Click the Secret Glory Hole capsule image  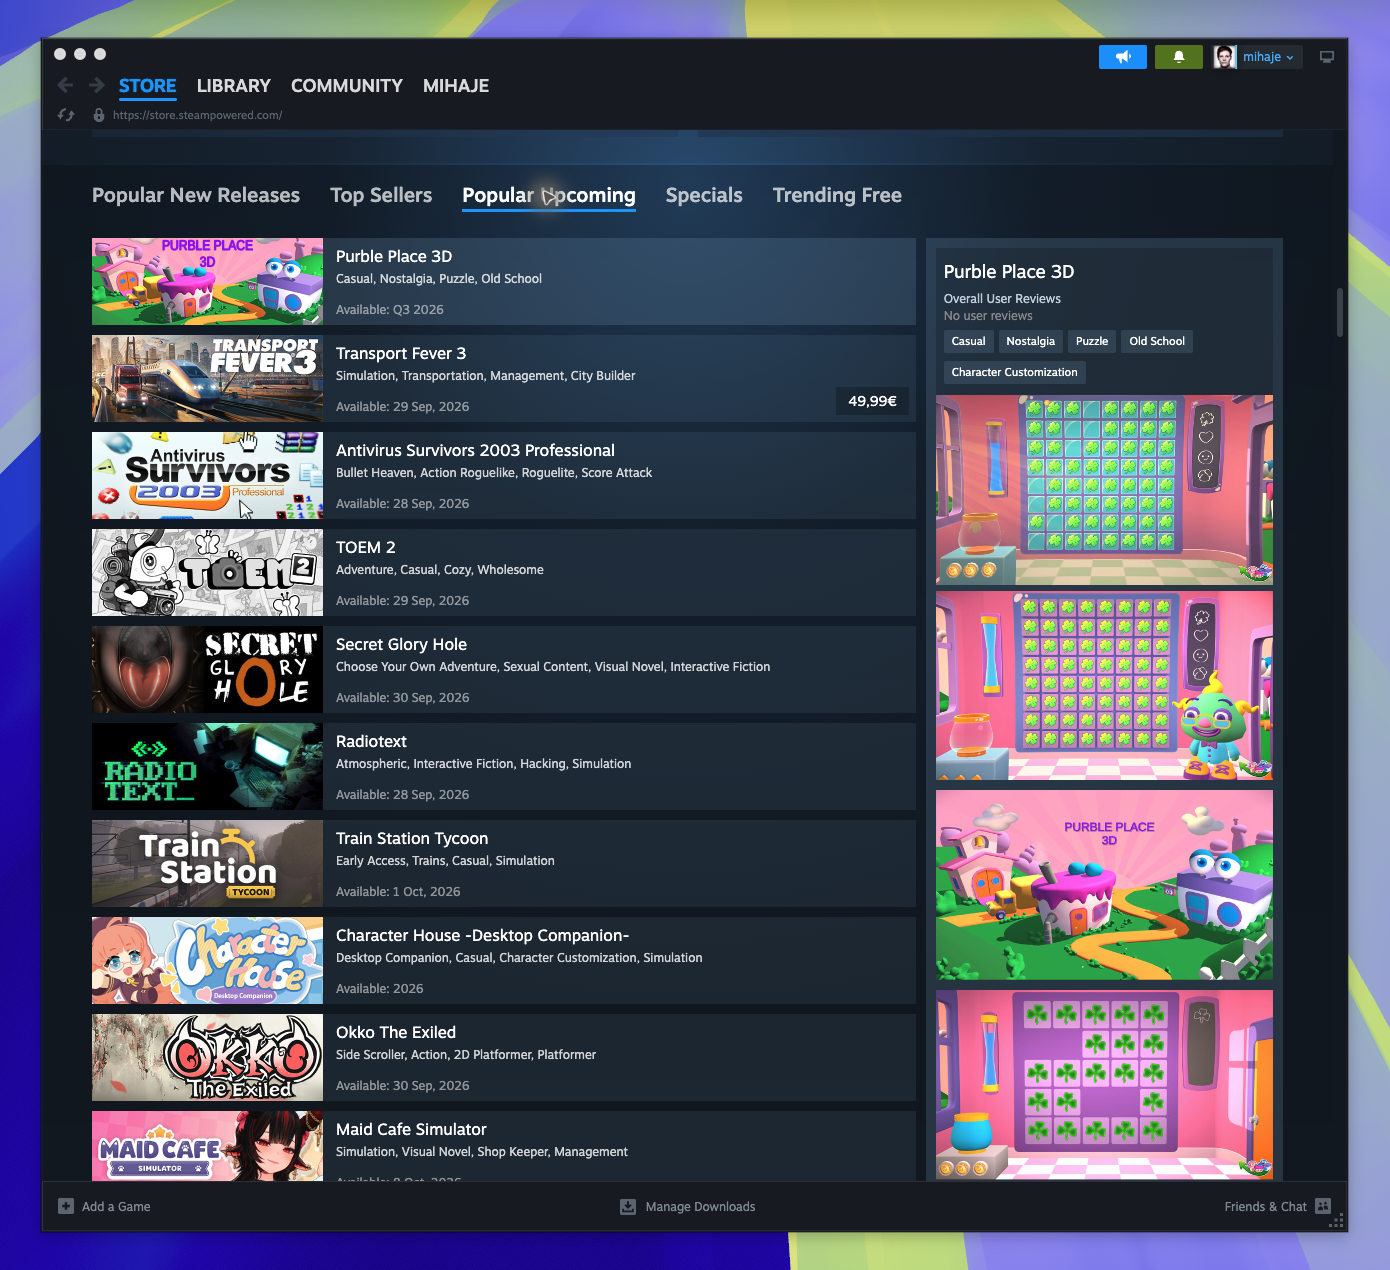tap(207, 669)
